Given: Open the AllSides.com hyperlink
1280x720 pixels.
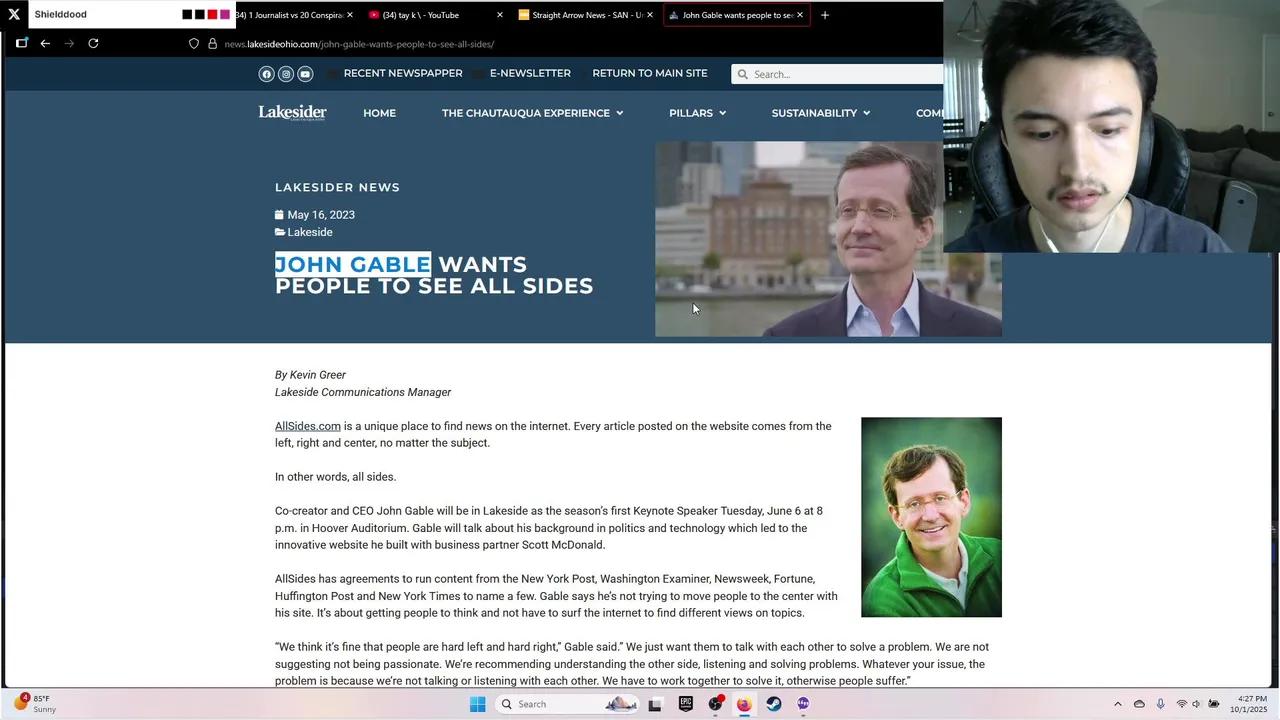Looking at the screenshot, I should tap(308, 426).
